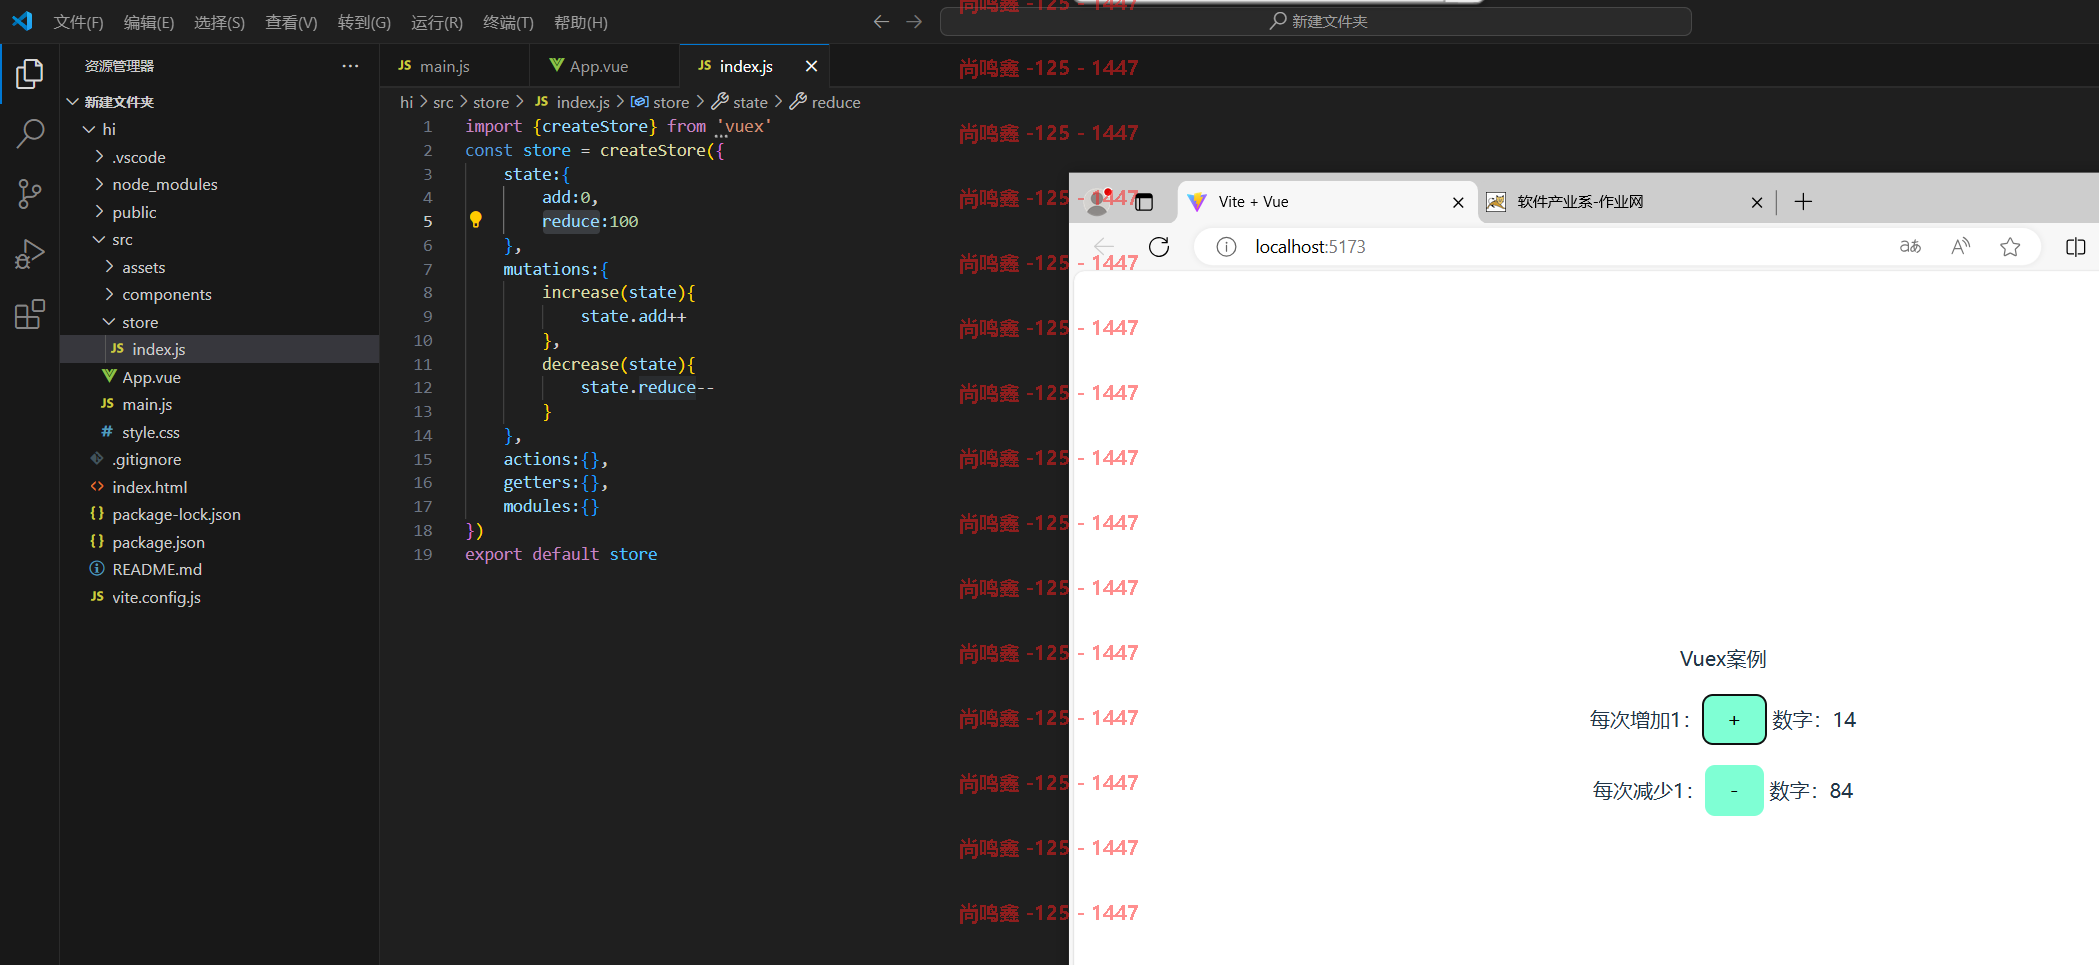Click the + increase button on page
This screenshot has width=2099, height=965.
click(x=1734, y=720)
